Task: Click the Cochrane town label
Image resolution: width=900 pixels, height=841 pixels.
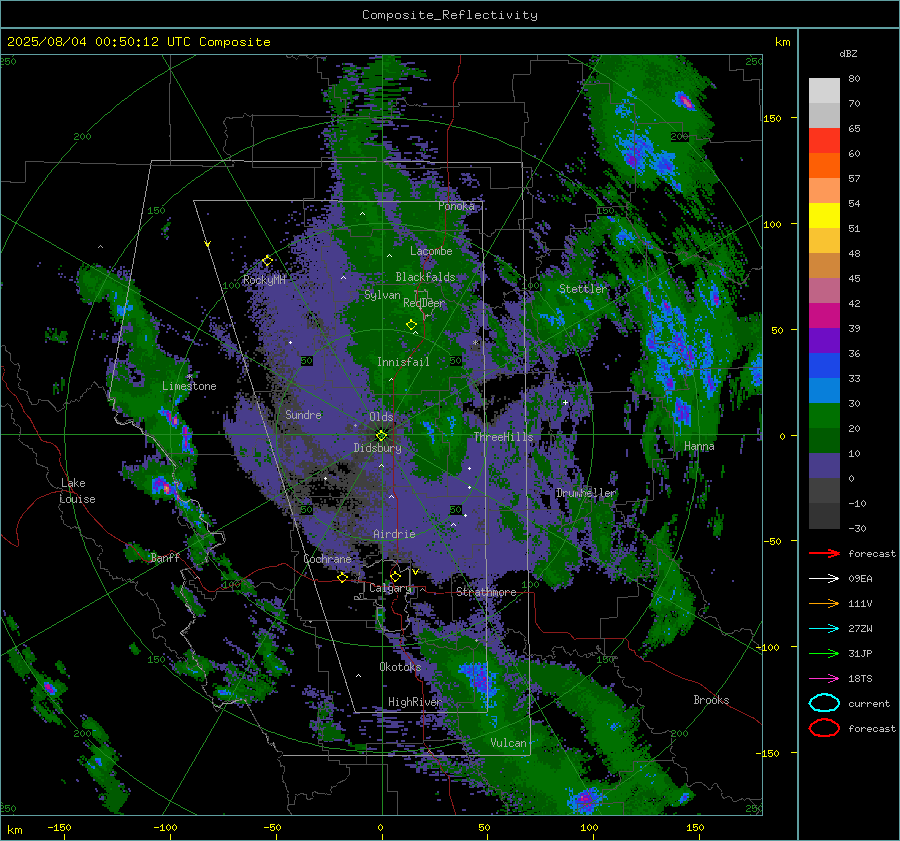Action: (x=327, y=559)
